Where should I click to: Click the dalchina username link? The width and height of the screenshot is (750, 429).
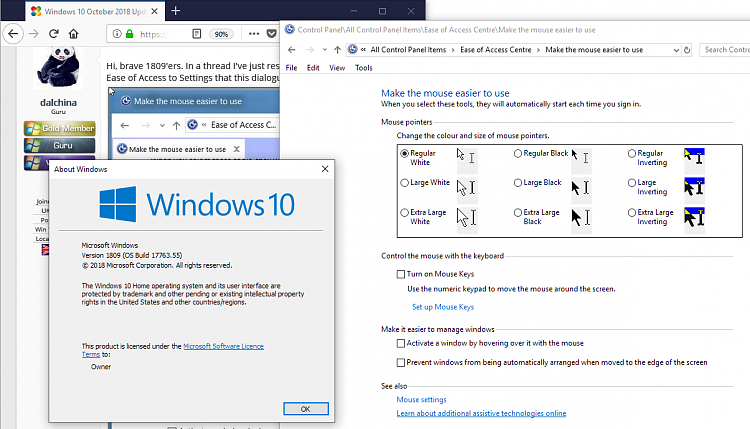(58, 102)
